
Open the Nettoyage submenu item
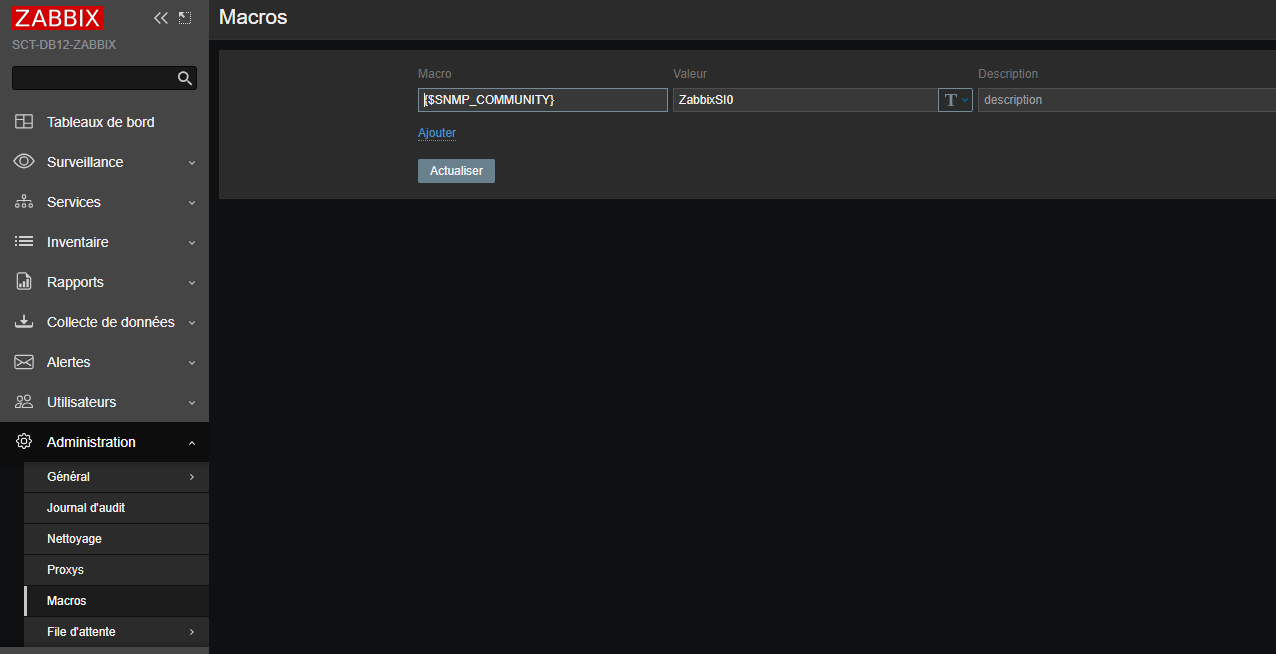click(74, 539)
